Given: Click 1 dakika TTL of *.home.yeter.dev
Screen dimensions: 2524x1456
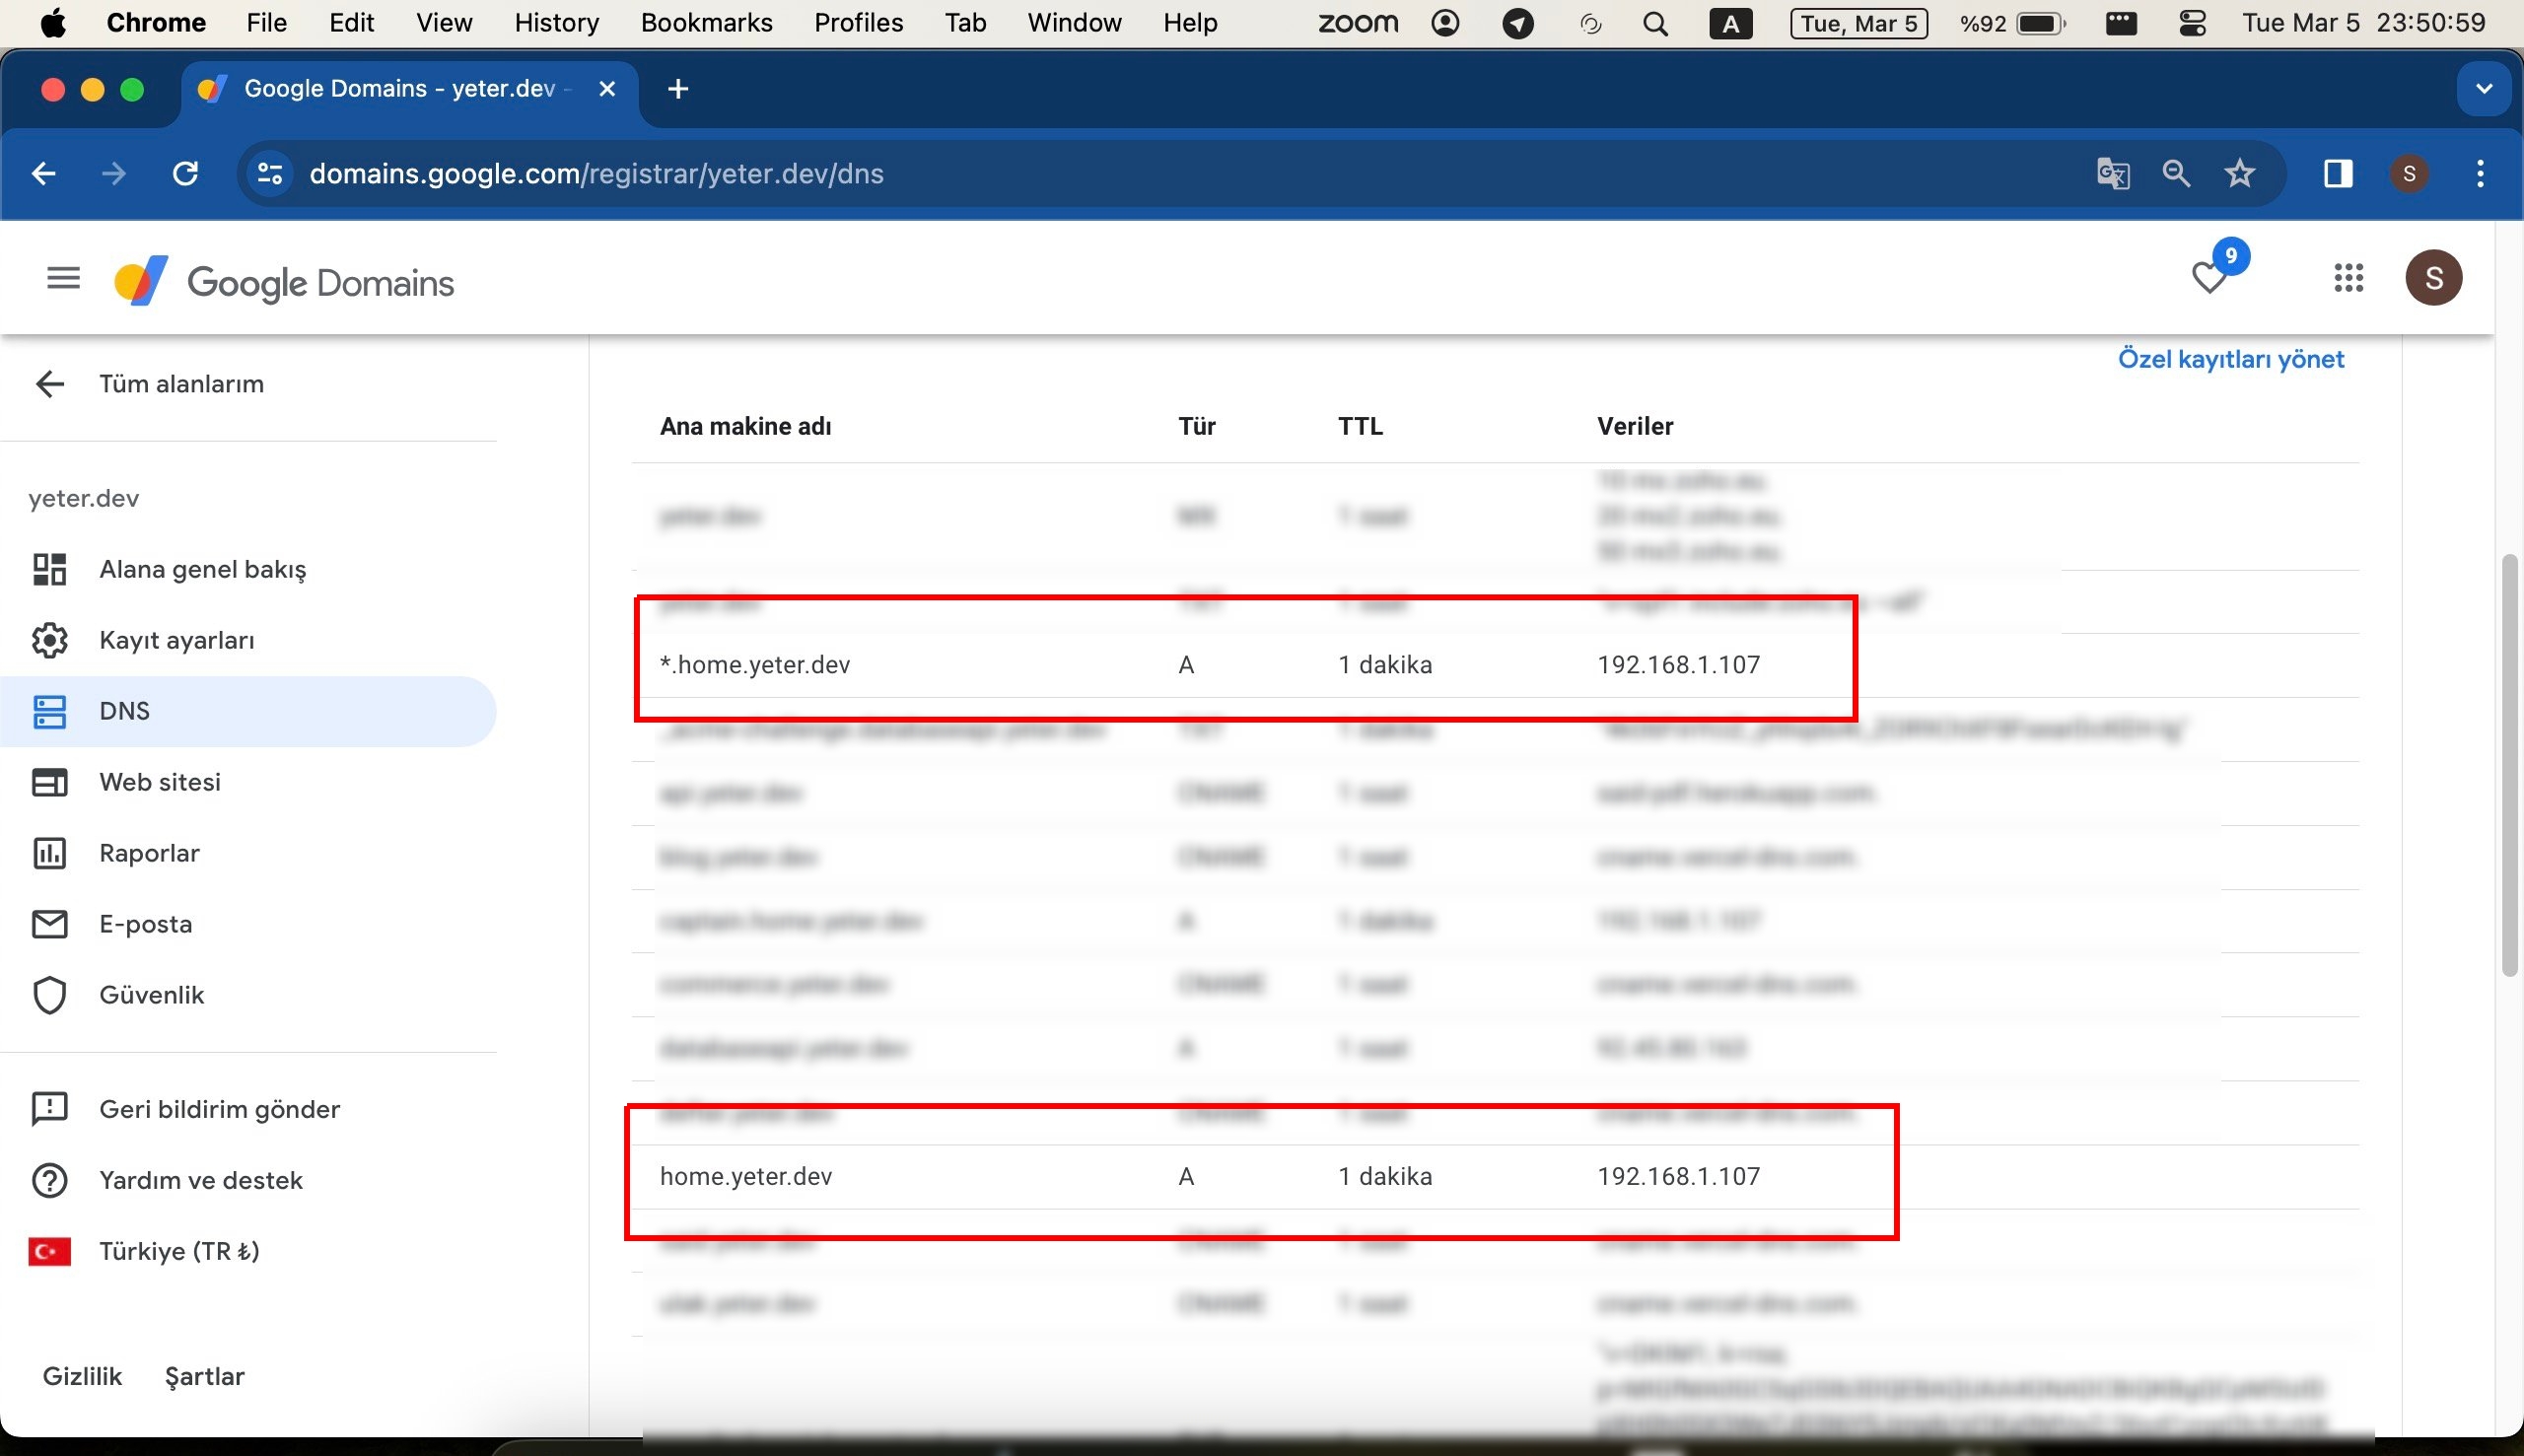Looking at the screenshot, I should pos(1385,665).
